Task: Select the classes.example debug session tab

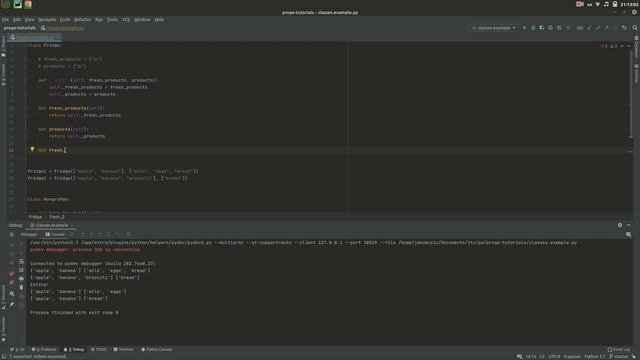Action: pyautogui.click(x=50, y=225)
